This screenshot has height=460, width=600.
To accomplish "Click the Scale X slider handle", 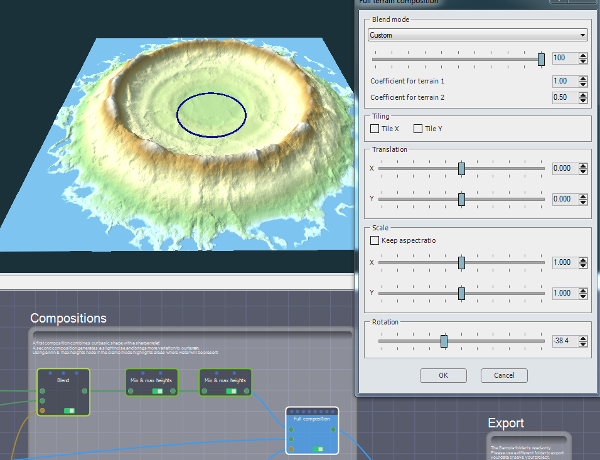I will coord(461,263).
